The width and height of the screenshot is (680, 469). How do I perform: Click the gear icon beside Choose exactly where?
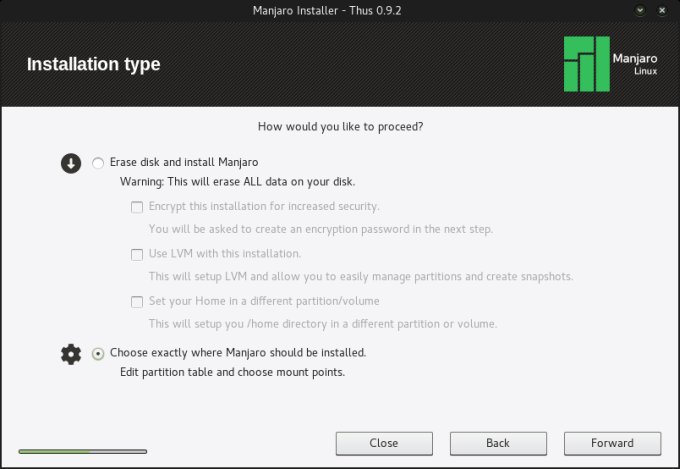tap(71, 354)
